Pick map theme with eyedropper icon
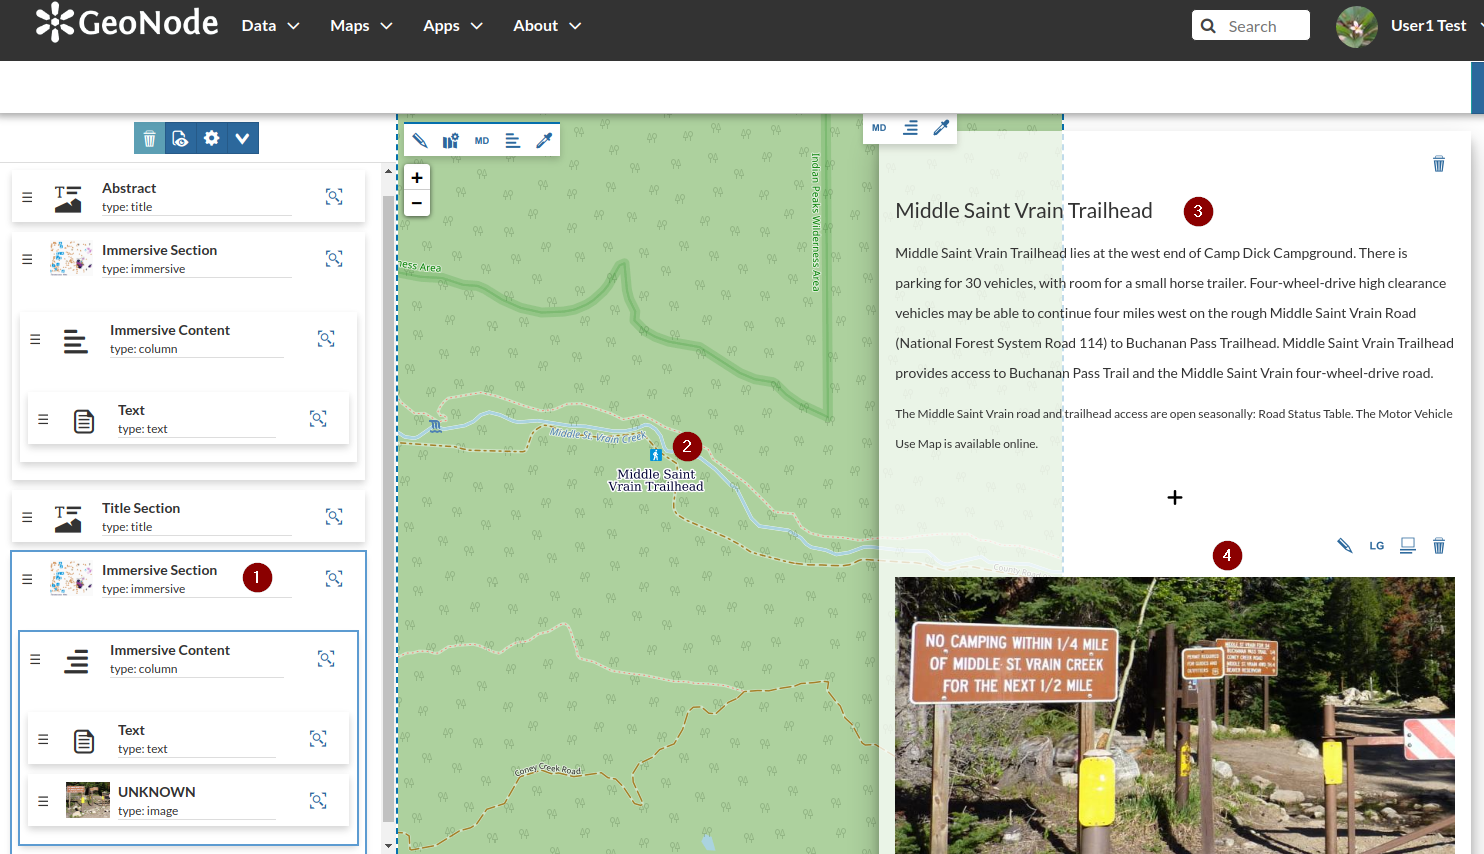The height and width of the screenshot is (854, 1484). [x=544, y=141]
